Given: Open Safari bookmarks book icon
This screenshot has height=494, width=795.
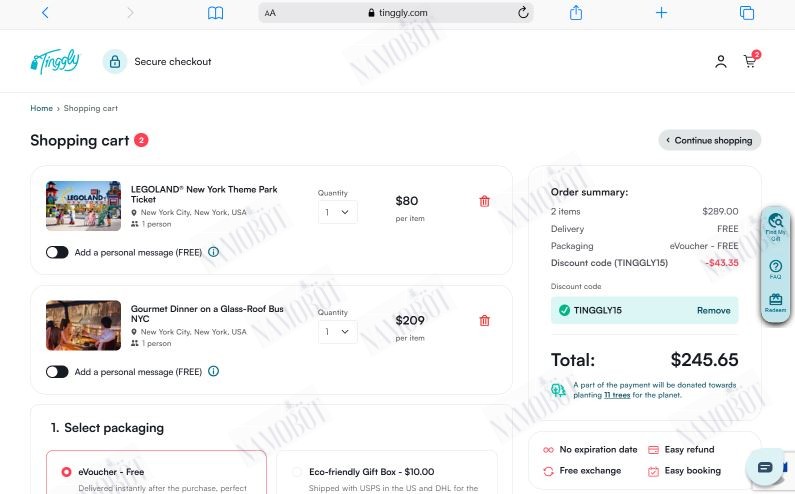Looking at the screenshot, I should pyautogui.click(x=215, y=13).
